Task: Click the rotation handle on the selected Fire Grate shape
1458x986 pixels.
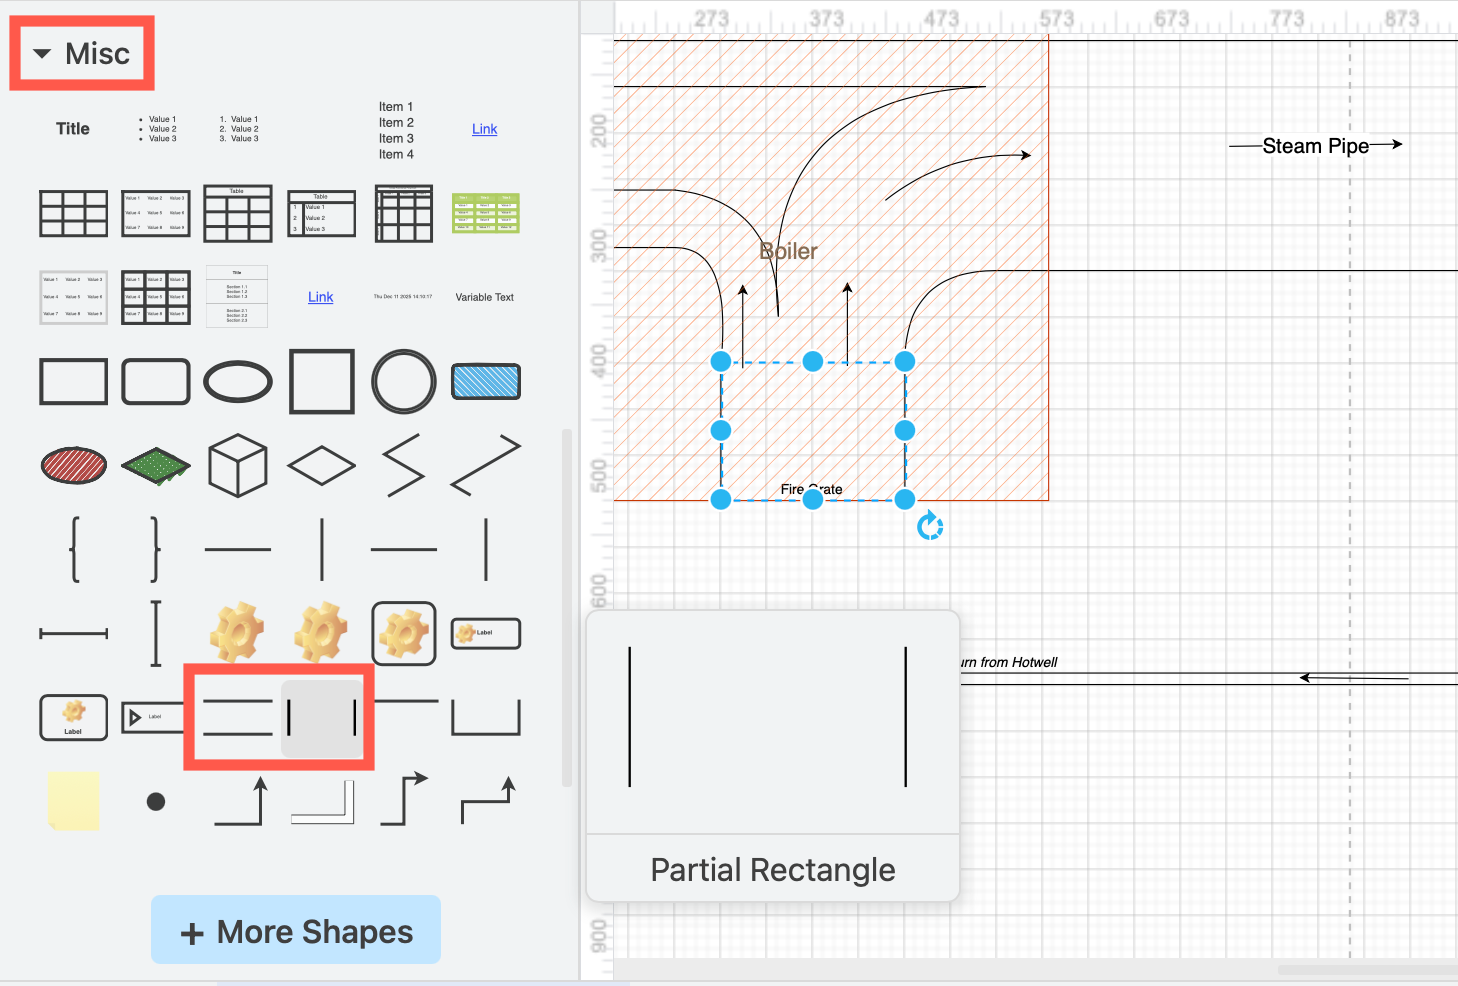Action: coord(928,524)
